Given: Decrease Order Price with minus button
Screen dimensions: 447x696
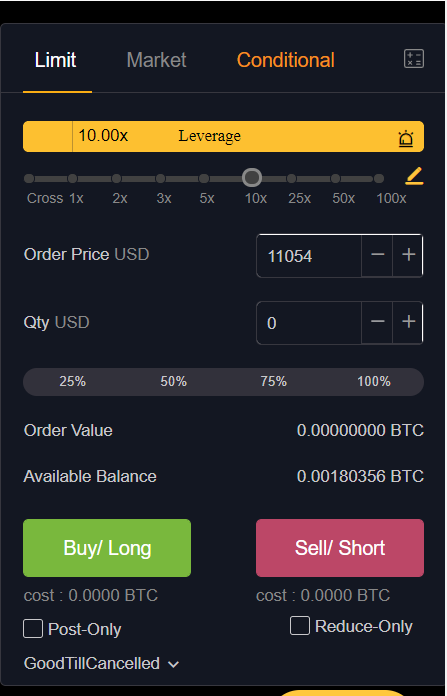Looking at the screenshot, I should tap(377, 255).
